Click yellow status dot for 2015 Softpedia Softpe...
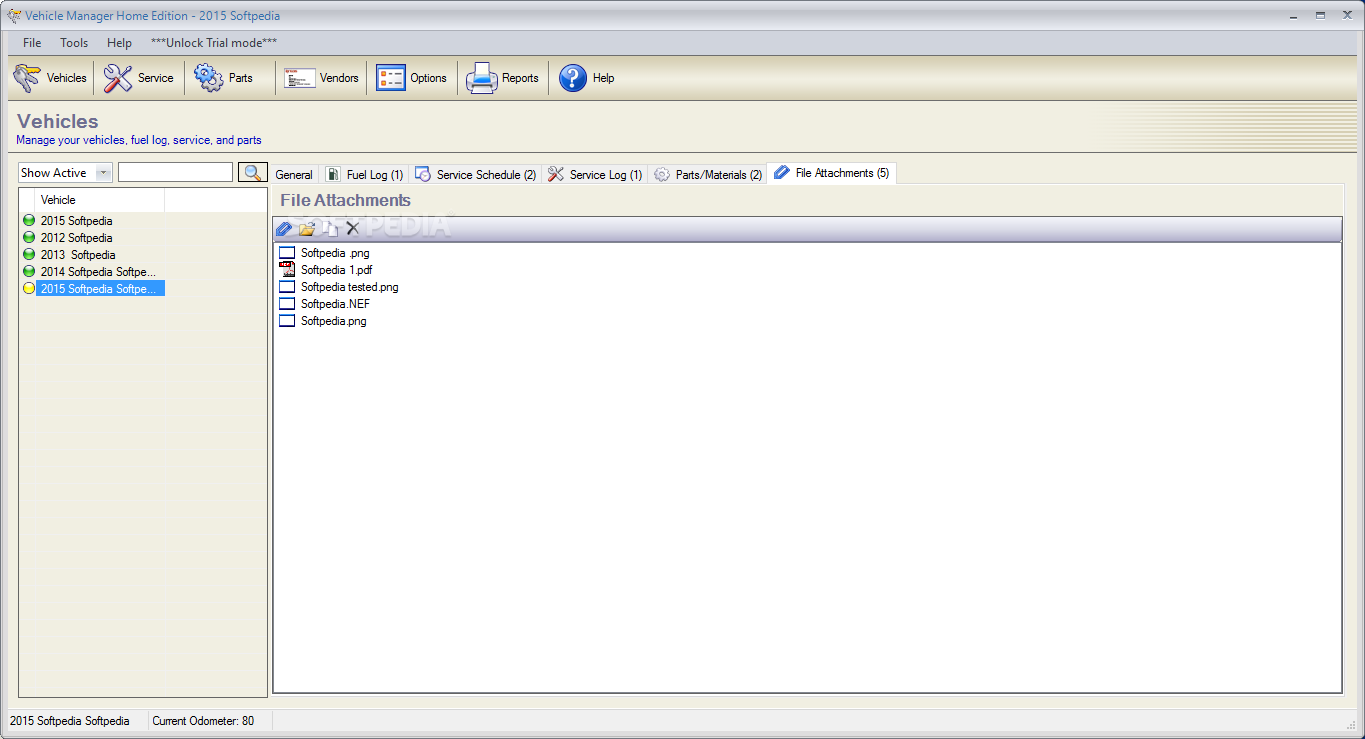The width and height of the screenshot is (1365, 739). 28,289
